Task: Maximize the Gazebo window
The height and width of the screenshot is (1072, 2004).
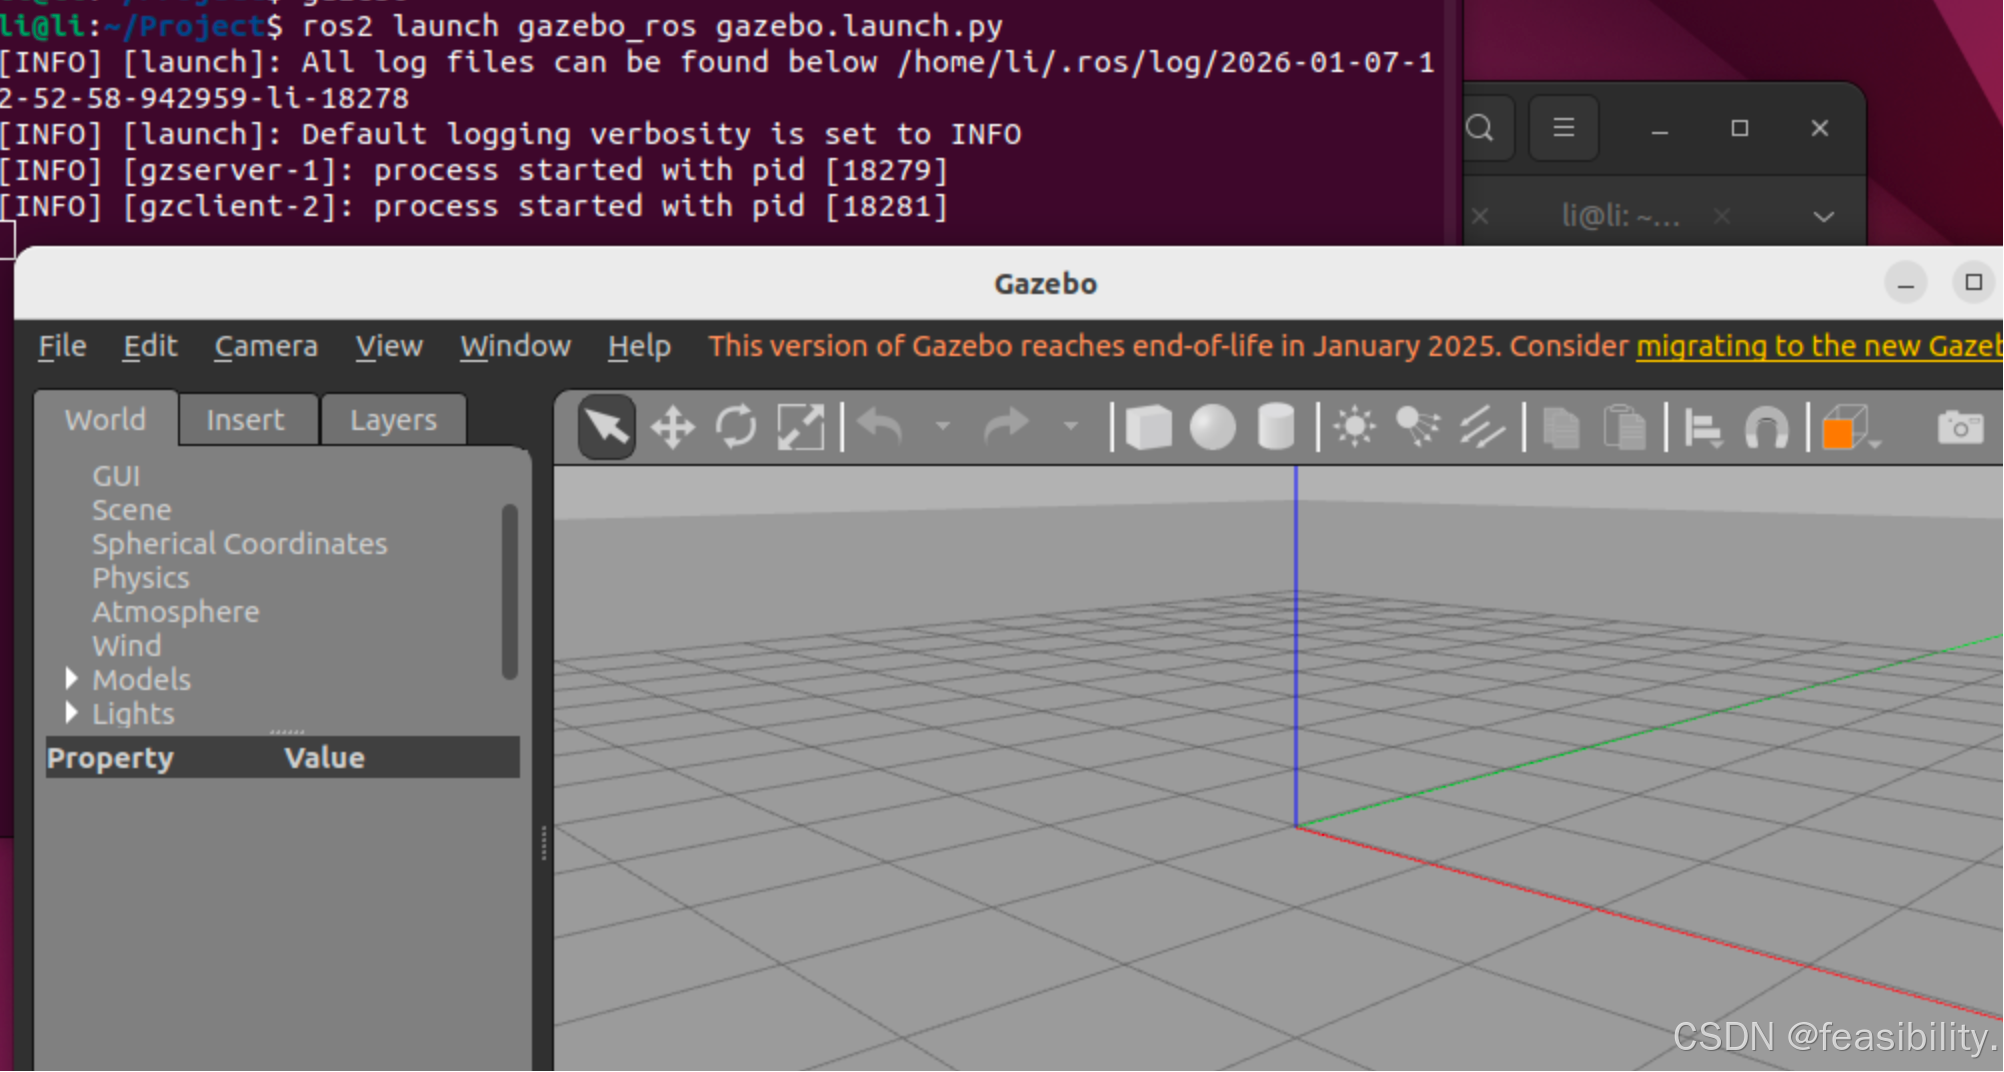Action: 1973,283
